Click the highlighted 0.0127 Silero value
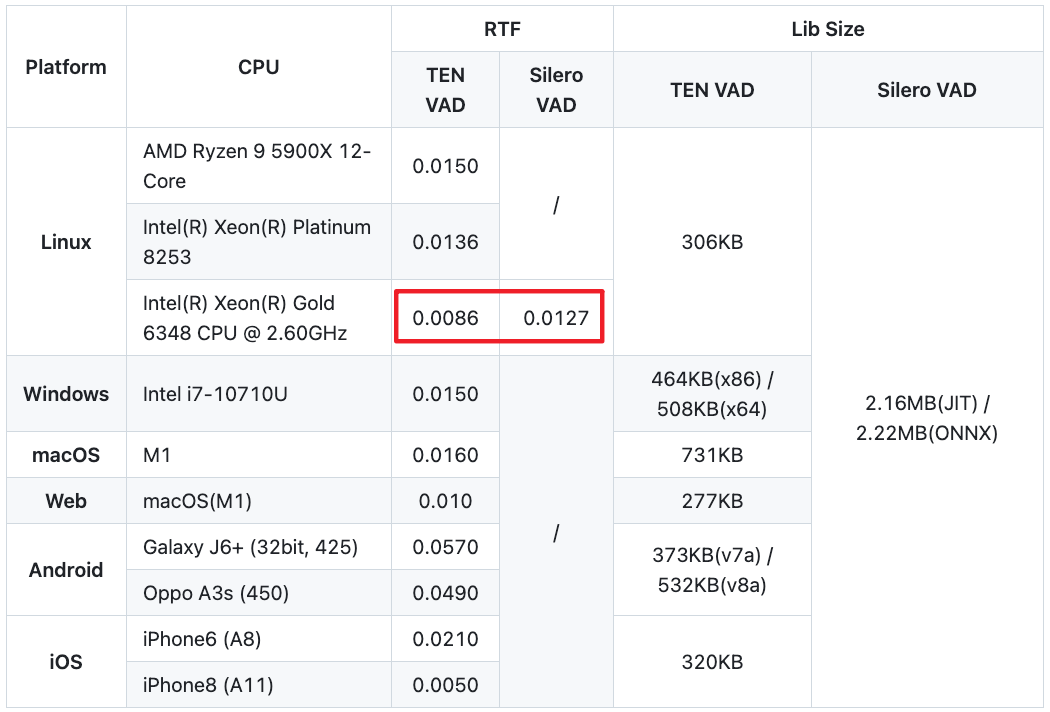 556,318
